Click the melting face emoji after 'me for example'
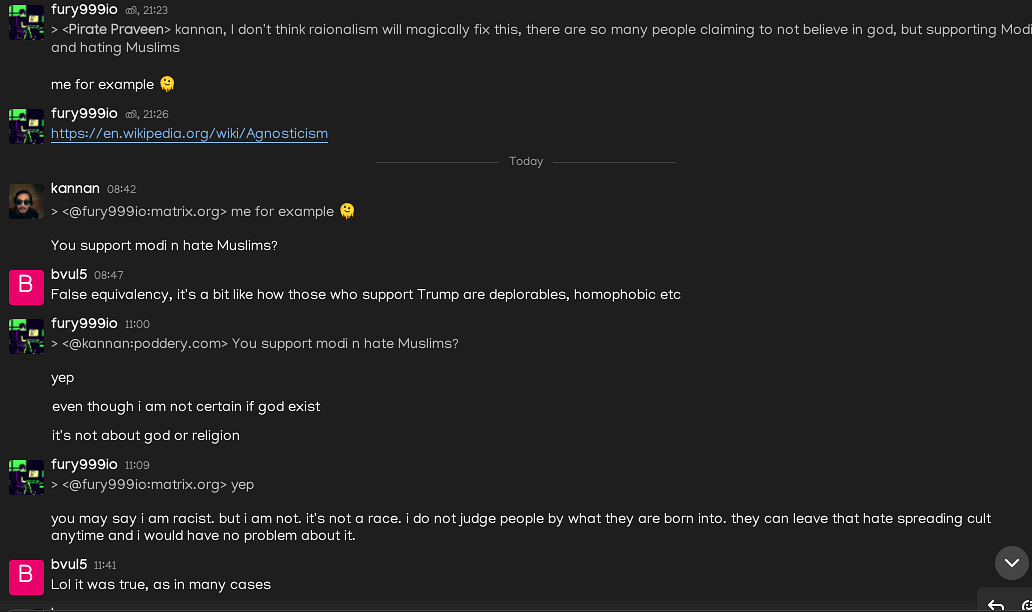 coord(167,84)
